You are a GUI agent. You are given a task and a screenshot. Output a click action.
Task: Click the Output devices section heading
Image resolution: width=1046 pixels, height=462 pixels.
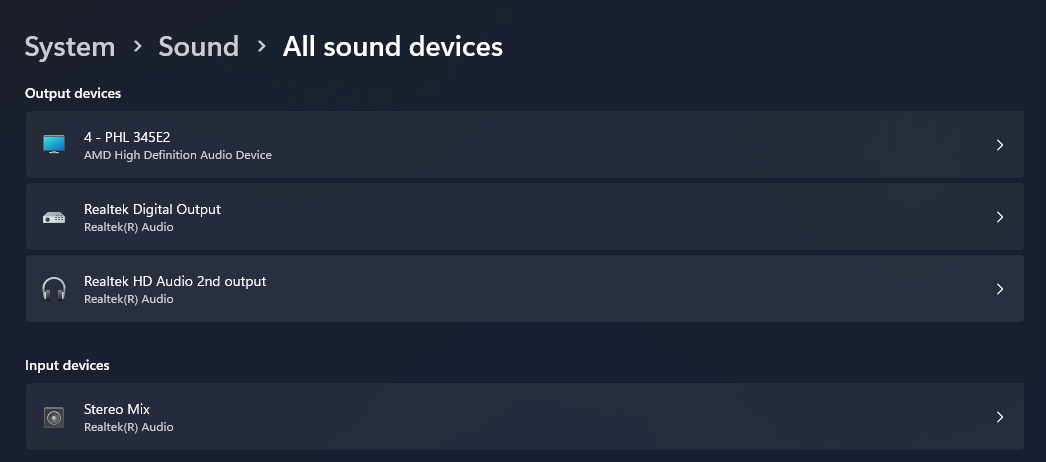(73, 93)
